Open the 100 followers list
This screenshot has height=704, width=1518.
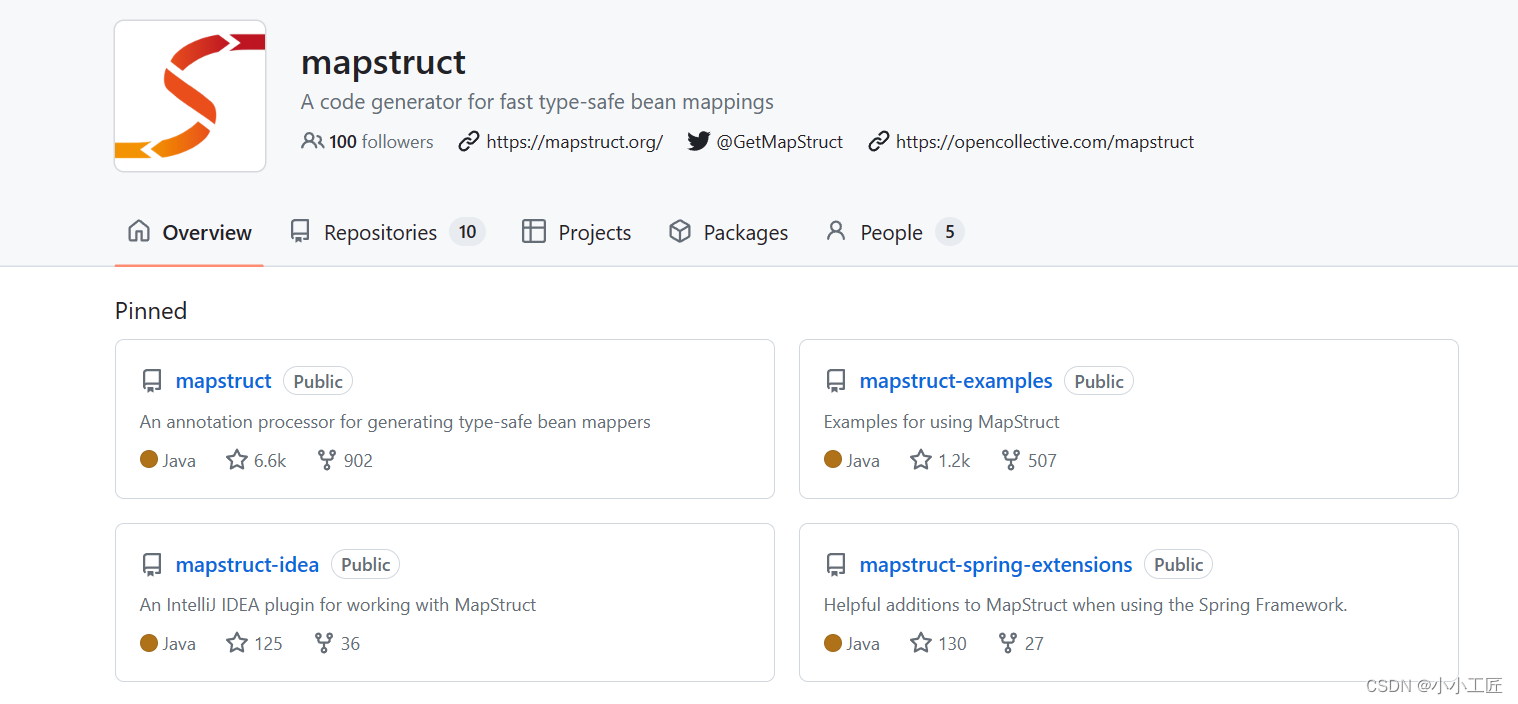(368, 142)
